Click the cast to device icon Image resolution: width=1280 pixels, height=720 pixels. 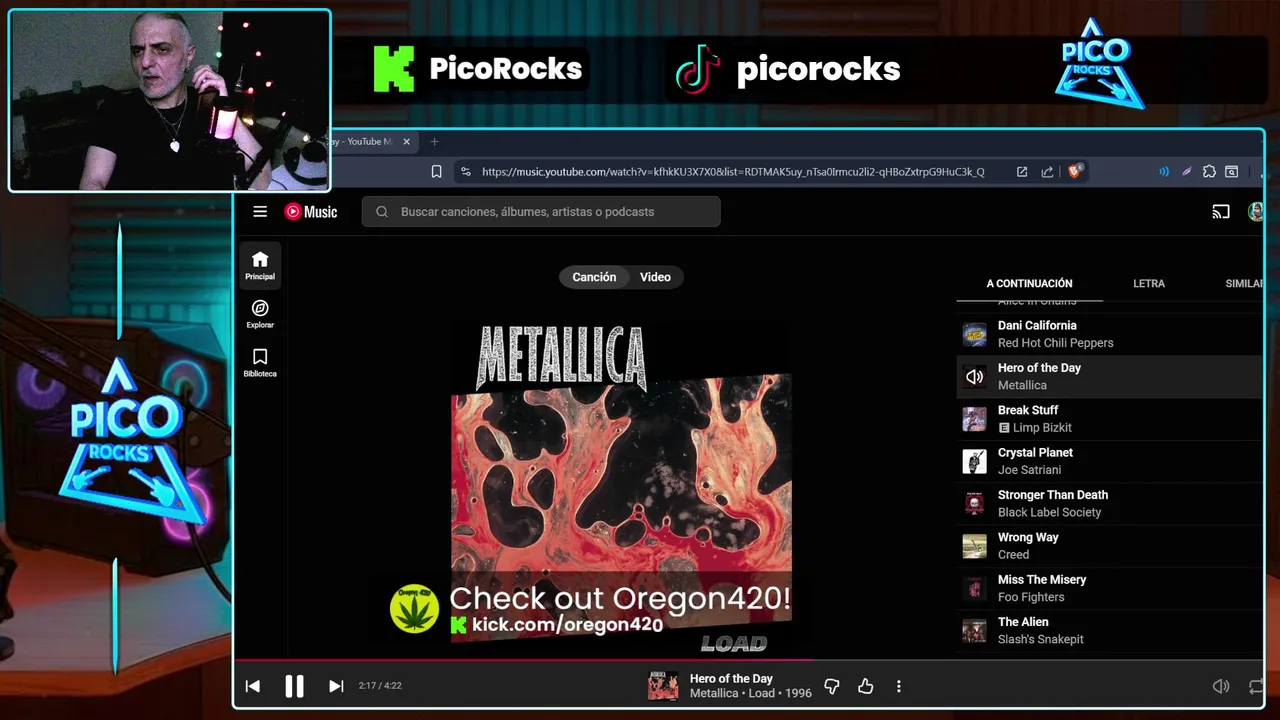(1221, 212)
